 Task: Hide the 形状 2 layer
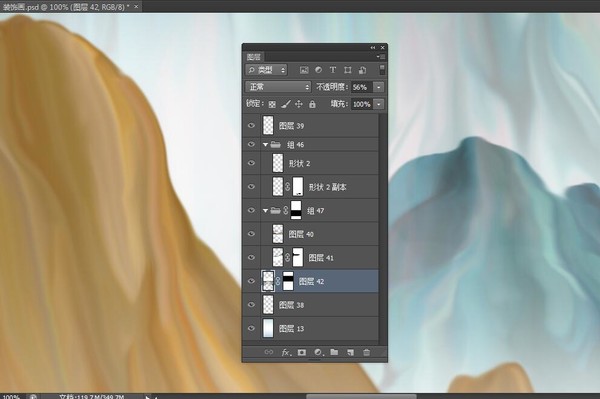[x=251, y=163]
